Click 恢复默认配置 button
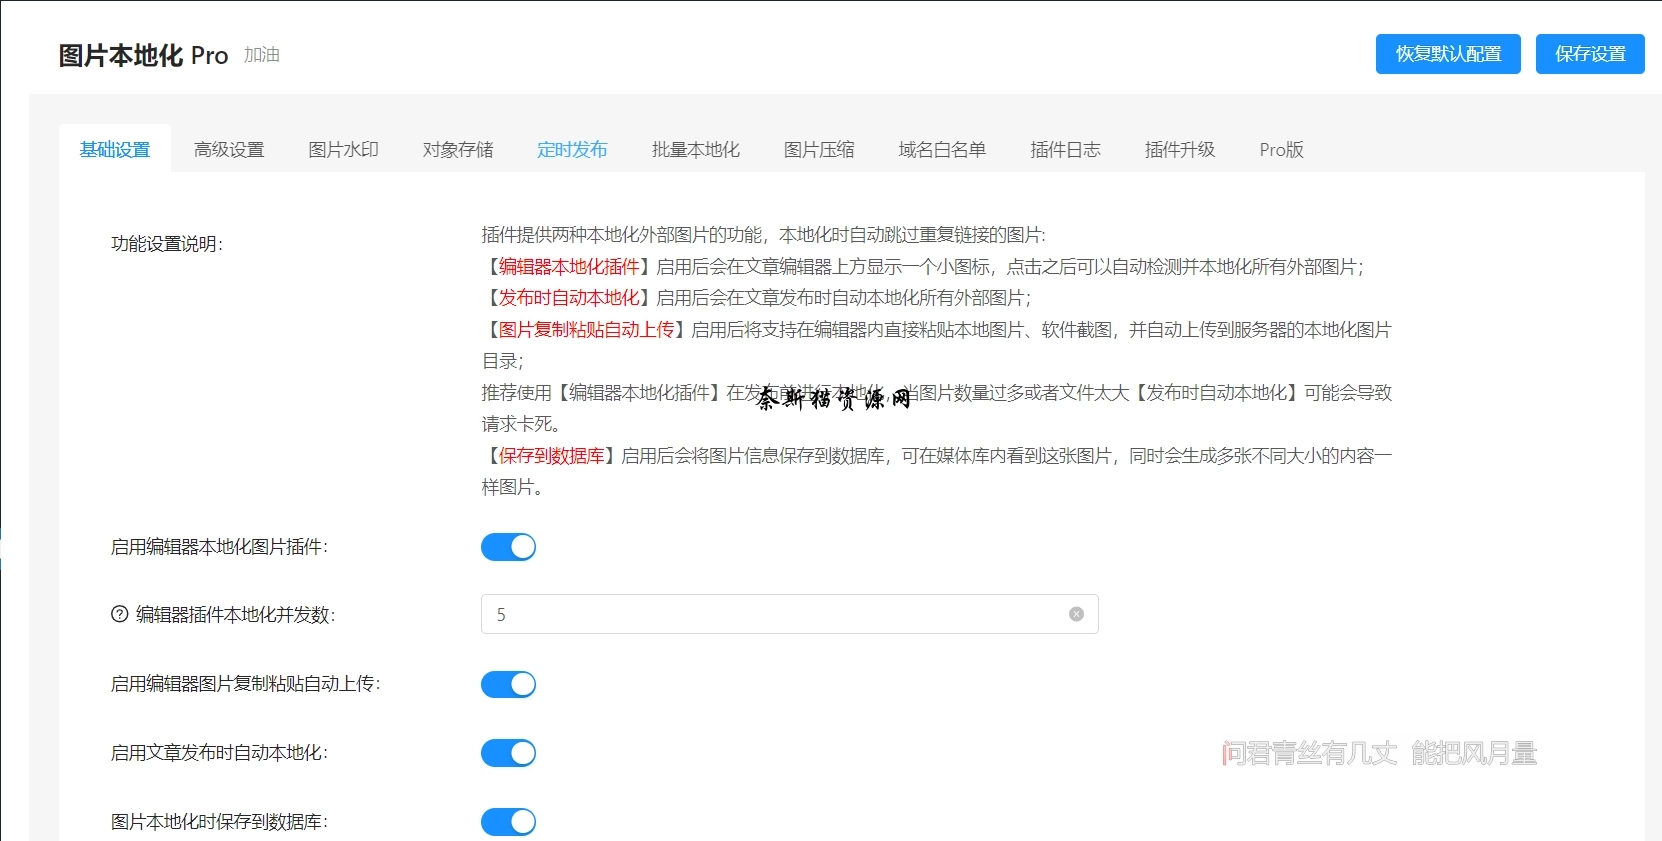Image resolution: width=1662 pixels, height=841 pixels. point(1447,54)
